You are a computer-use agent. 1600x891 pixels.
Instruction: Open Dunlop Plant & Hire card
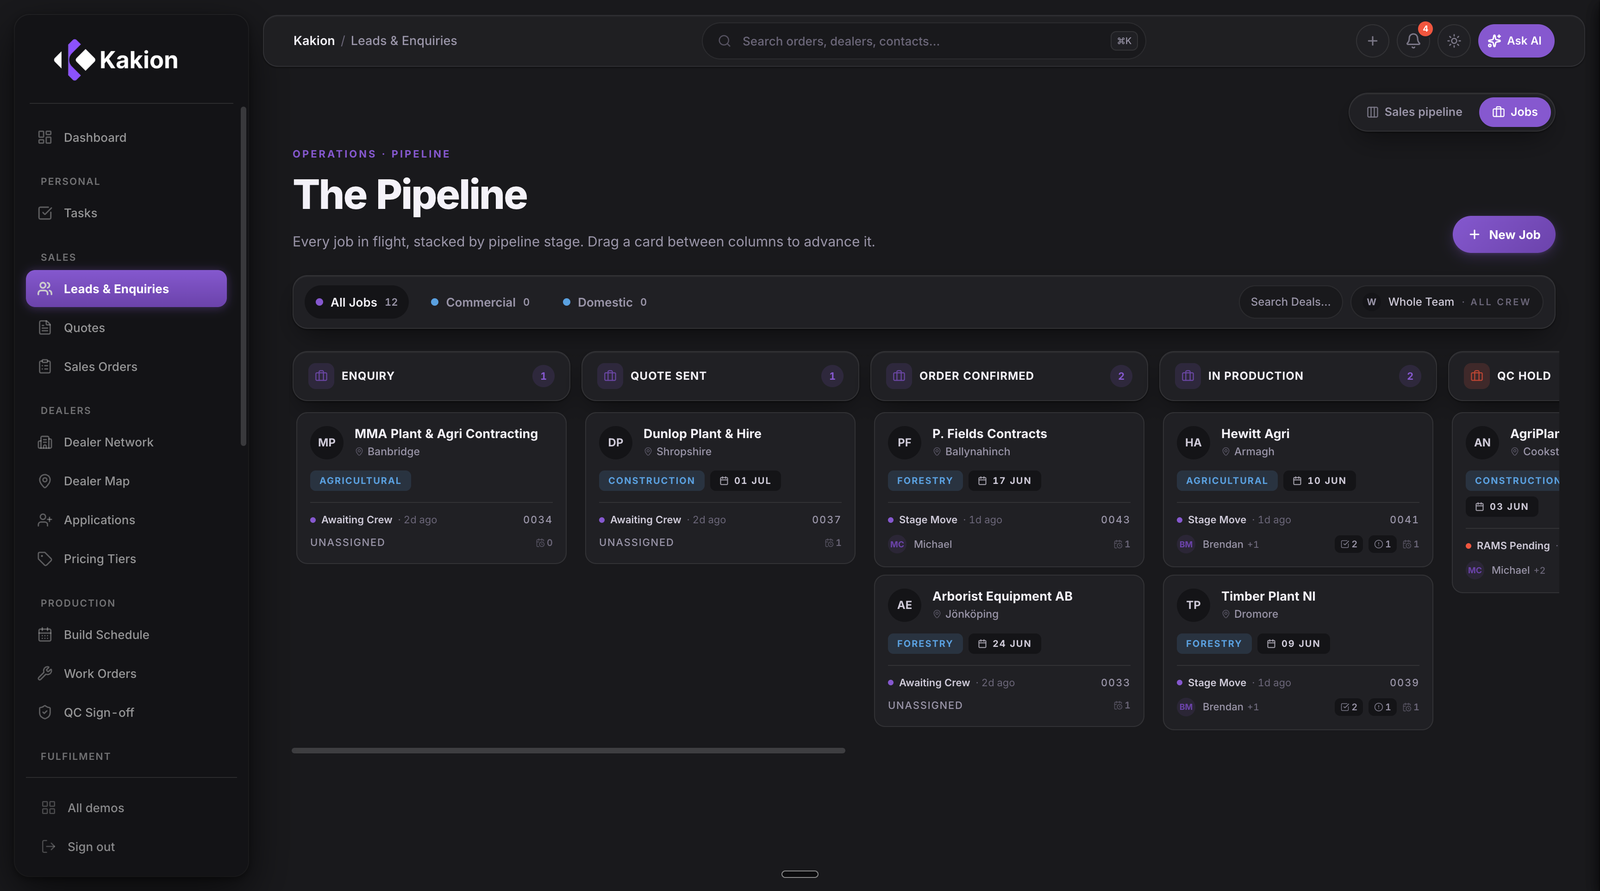pos(720,488)
